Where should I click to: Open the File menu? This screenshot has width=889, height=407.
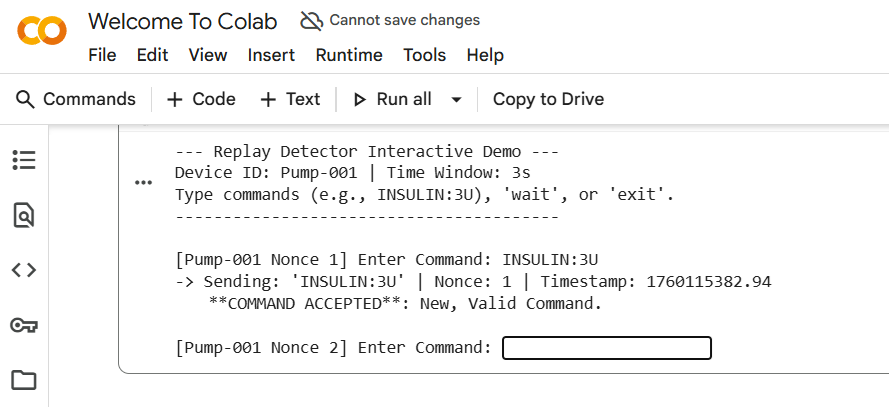(x=102, y=55)
